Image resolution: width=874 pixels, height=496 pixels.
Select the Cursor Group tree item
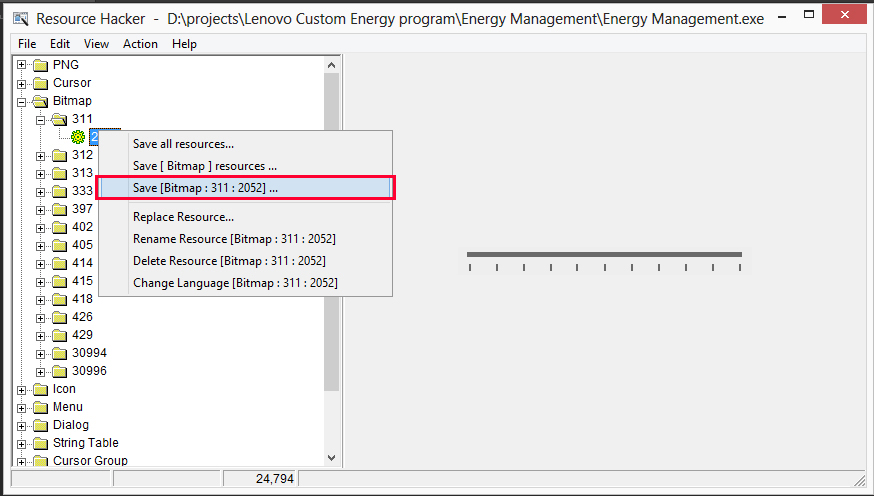click(90, 461)
